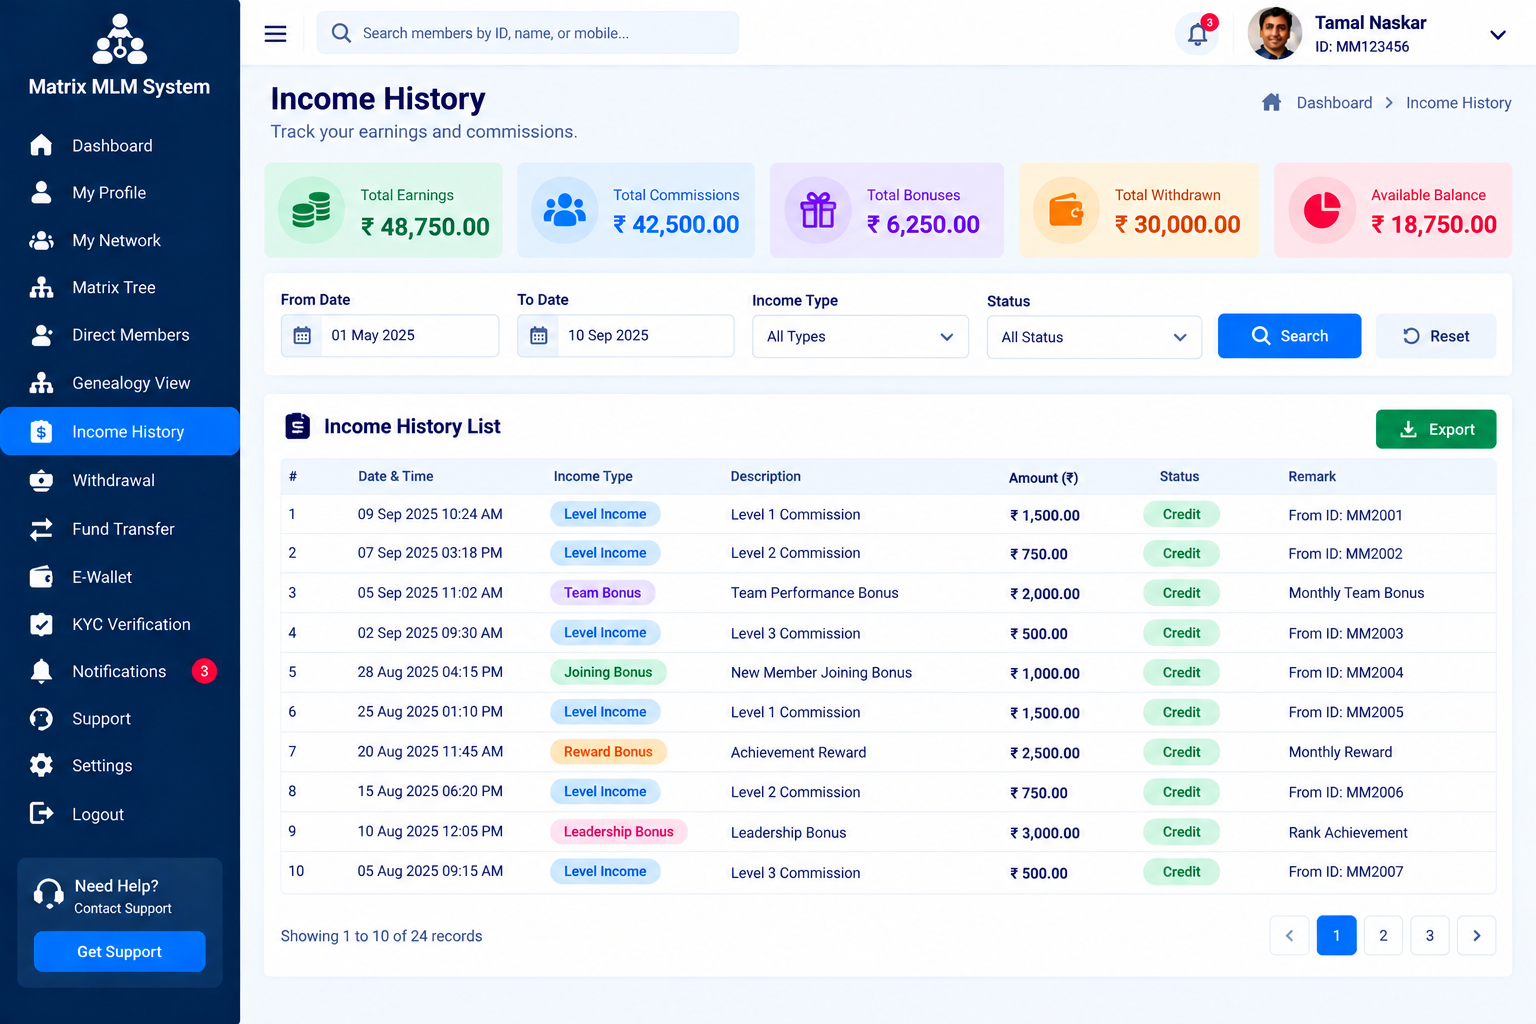Click the Total Earnings coins icon
Viewport: 1536px width, 1024px height.
(x=311, y=210)
